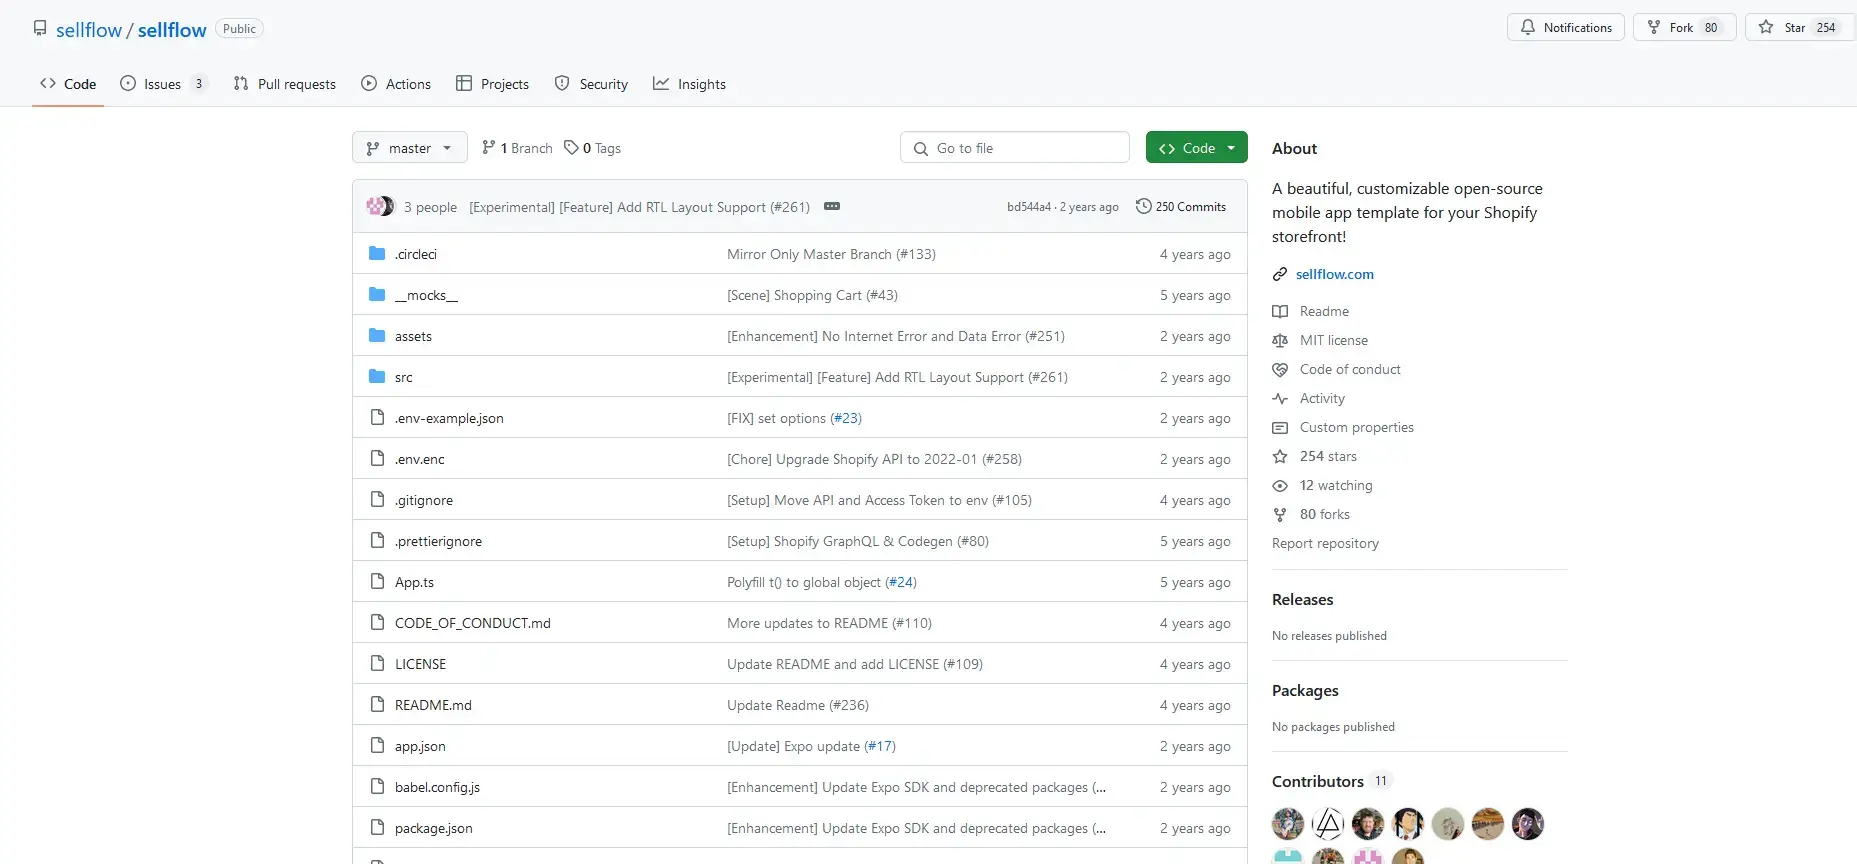Open the babel.config.js file
Screen dimensions: 1857x864
point(437,787)
